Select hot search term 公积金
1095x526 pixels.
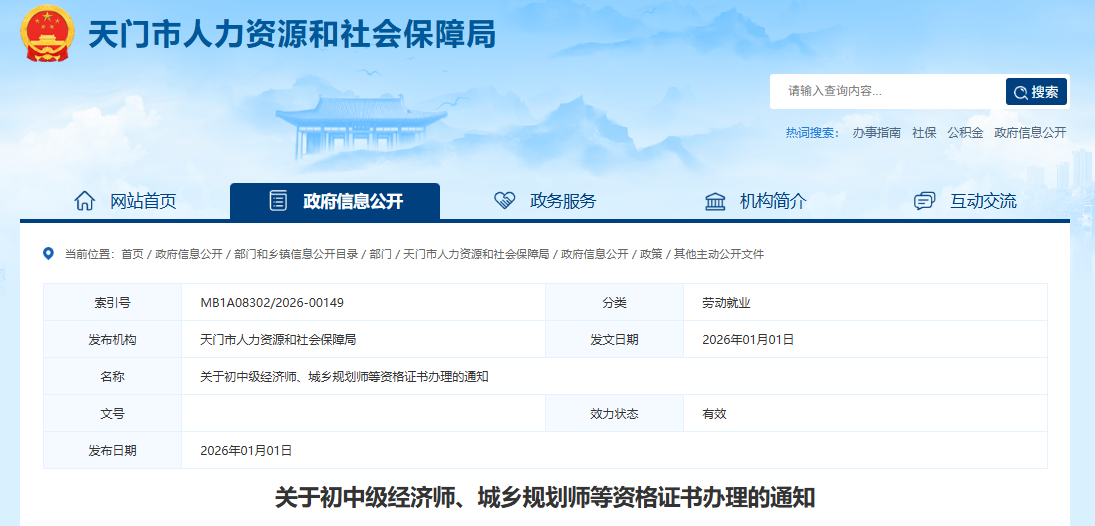pos(965,132)
